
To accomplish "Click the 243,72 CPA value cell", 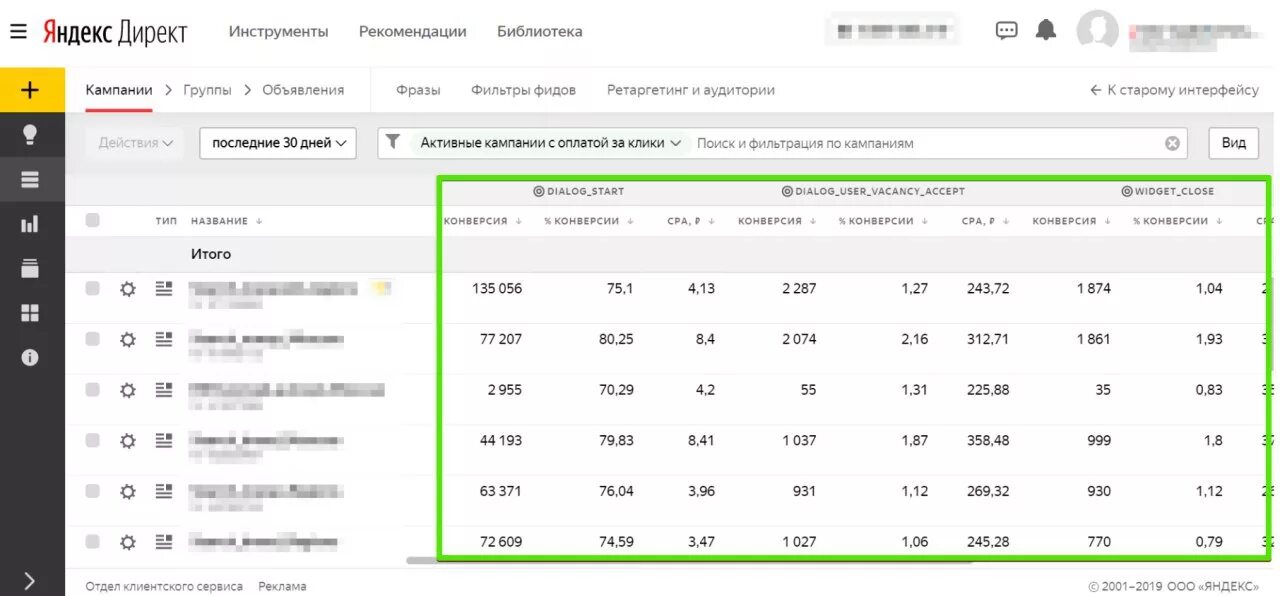I will pyautogui.click(x=988, y=289).
